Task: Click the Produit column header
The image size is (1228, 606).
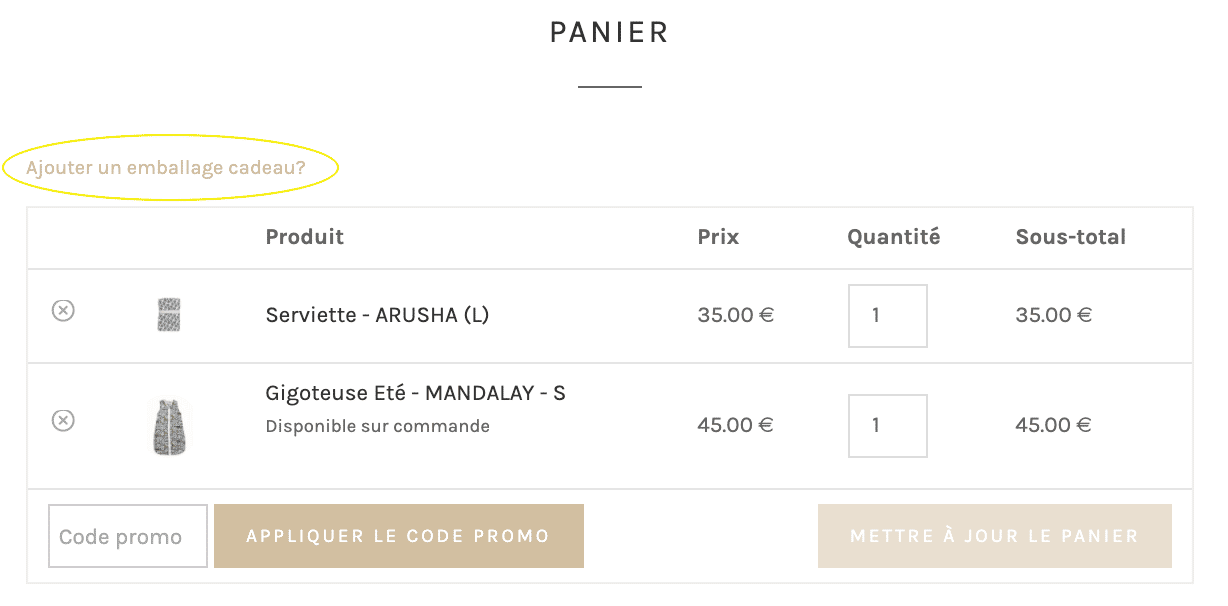Action: point(304,237)
